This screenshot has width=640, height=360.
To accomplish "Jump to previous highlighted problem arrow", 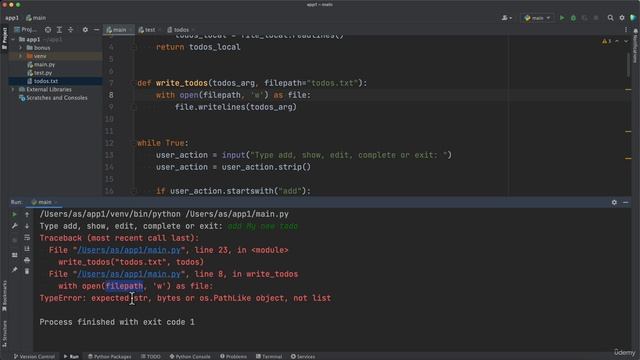I will click(617, 41).
